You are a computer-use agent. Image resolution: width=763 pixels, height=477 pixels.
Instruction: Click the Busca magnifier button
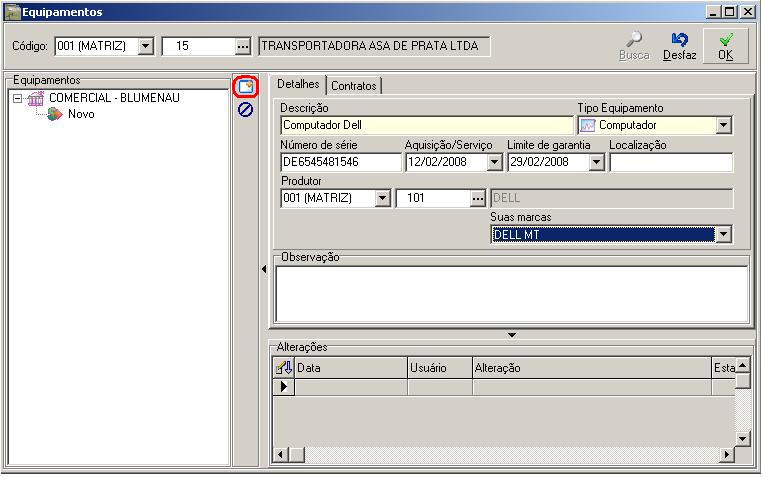[634, 46]
